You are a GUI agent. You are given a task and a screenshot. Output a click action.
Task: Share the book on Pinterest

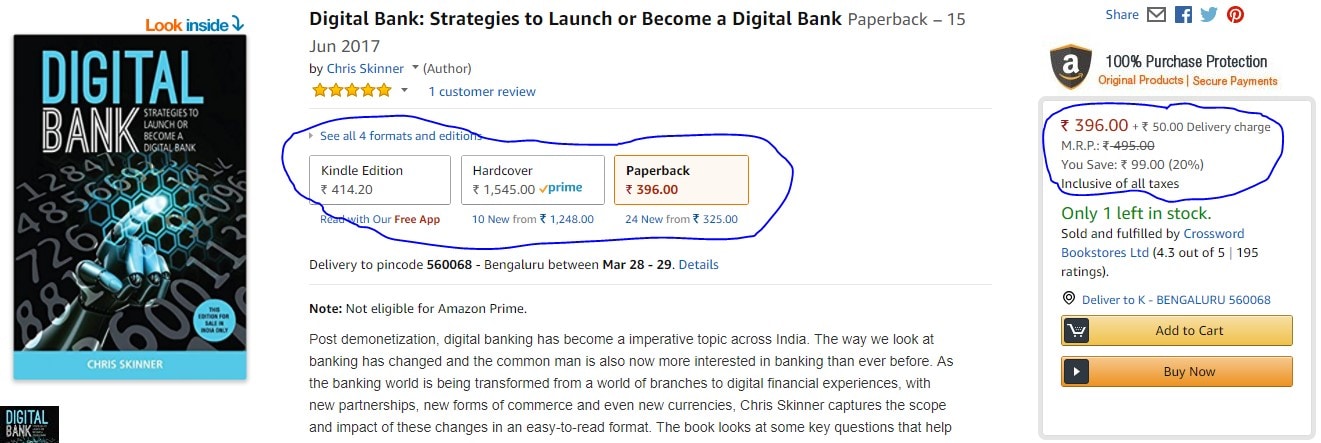[x=1235, y=14]
